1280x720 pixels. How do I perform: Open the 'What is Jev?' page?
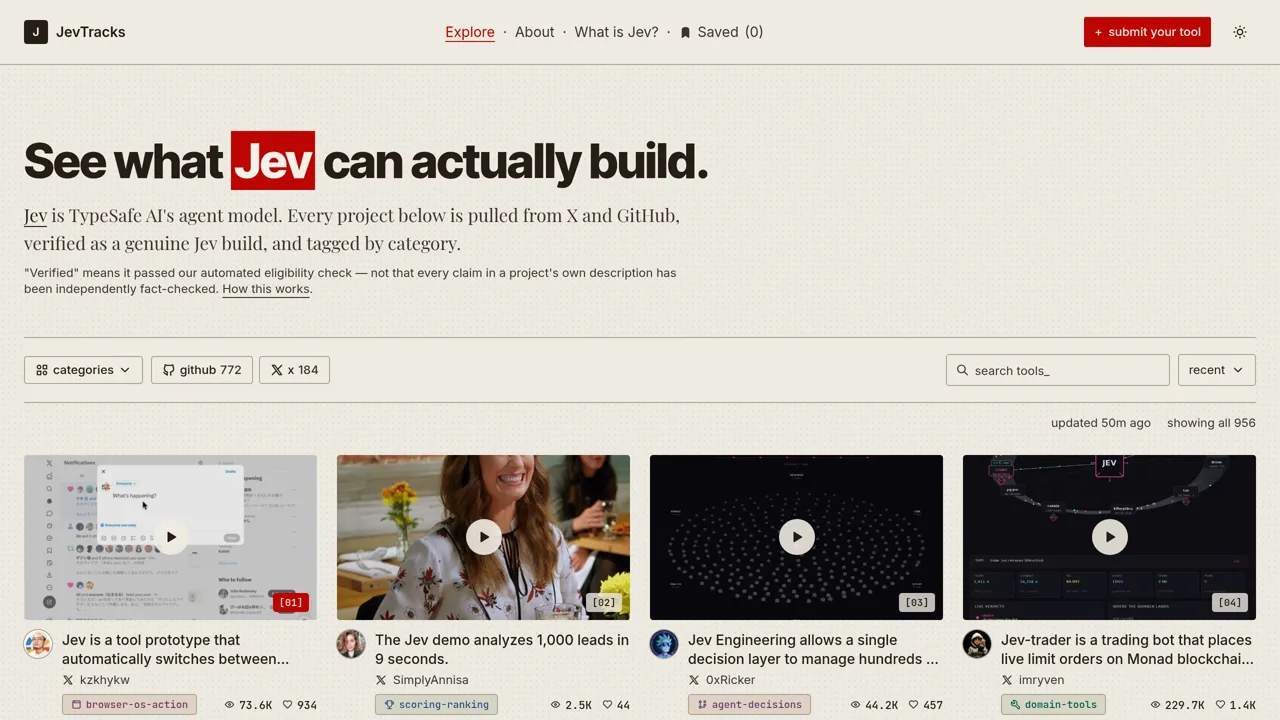pos(616,32)
